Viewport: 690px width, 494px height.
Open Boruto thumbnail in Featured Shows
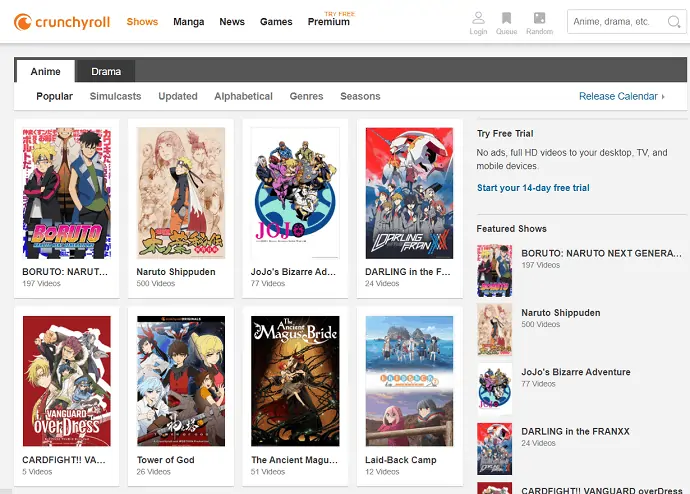pyautogui.click(x=495, y=271)
